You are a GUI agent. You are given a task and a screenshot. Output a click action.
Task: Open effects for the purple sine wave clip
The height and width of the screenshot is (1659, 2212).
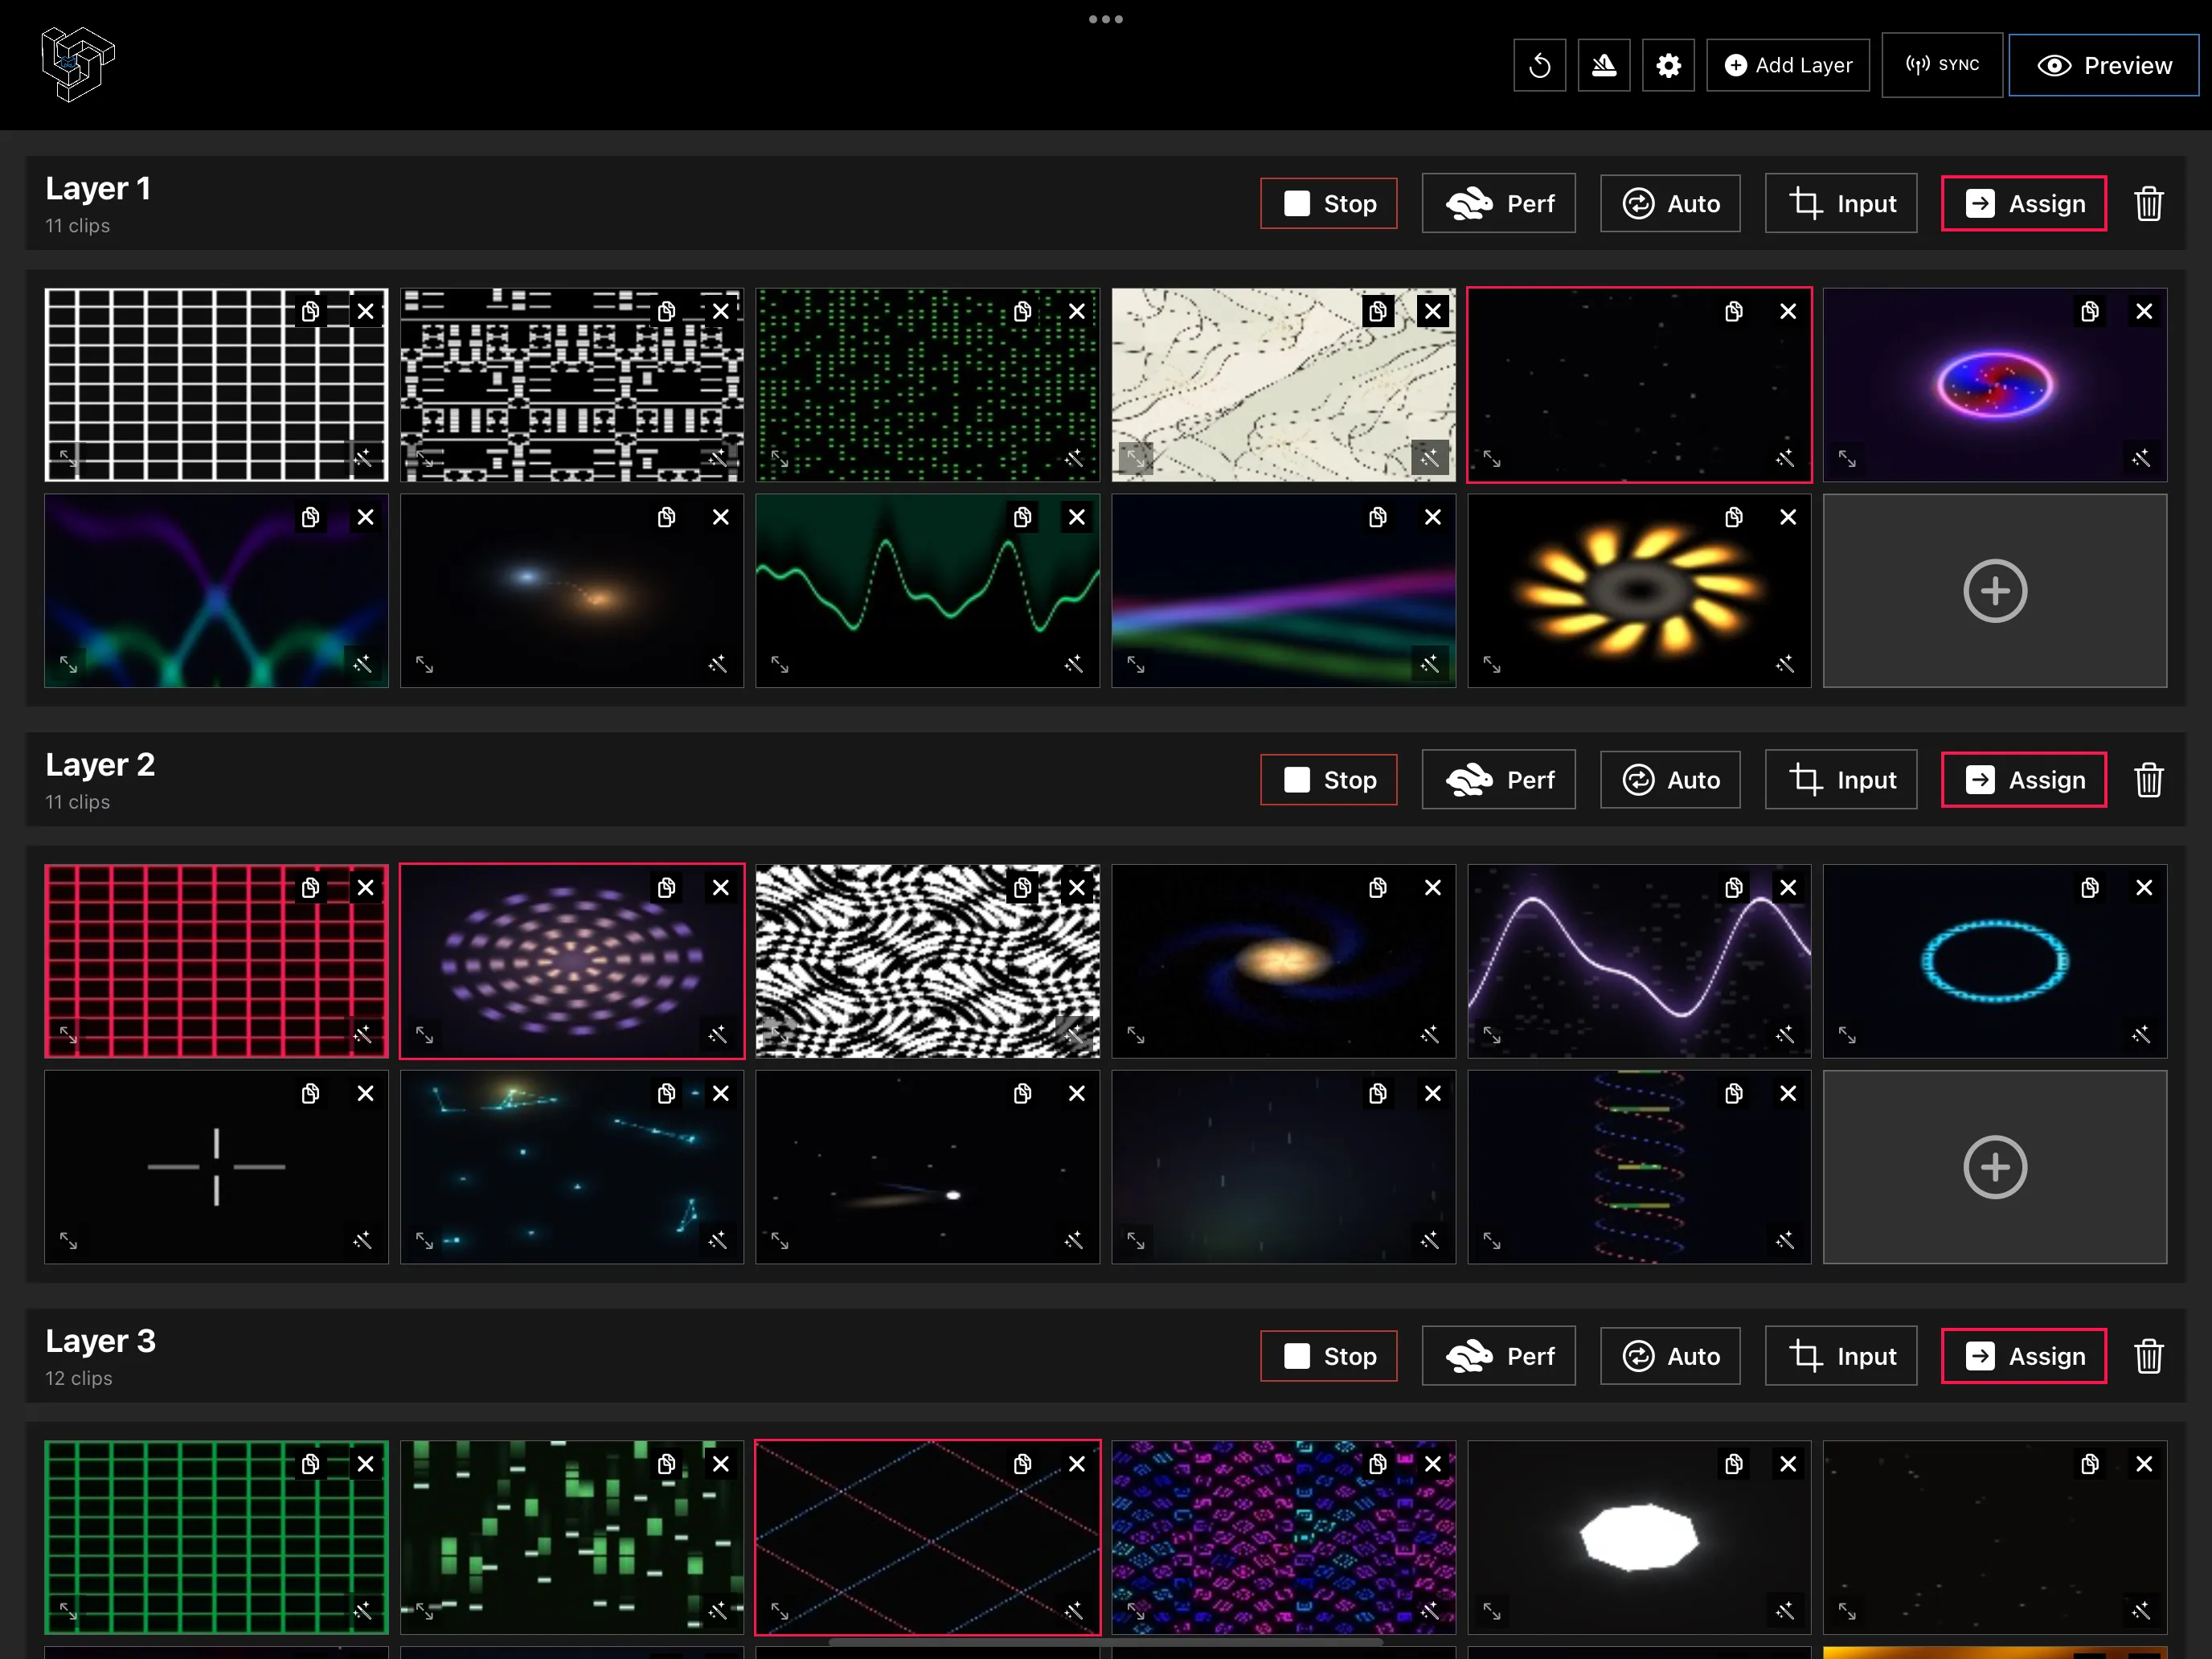1785,1034
